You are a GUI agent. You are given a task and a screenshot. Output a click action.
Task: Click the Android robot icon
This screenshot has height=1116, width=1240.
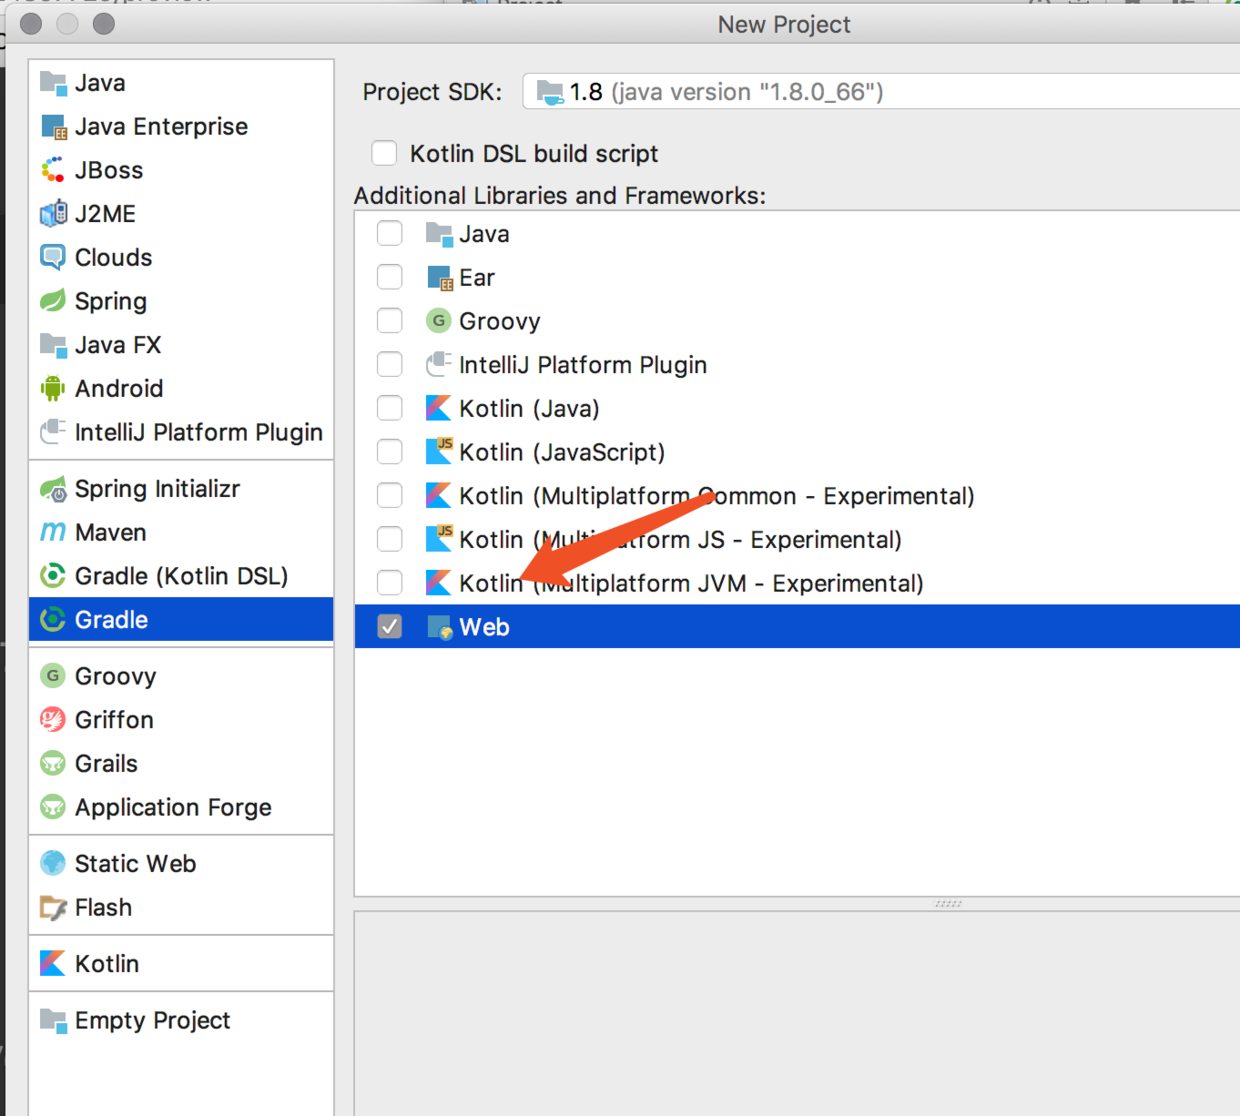[53, 389]
